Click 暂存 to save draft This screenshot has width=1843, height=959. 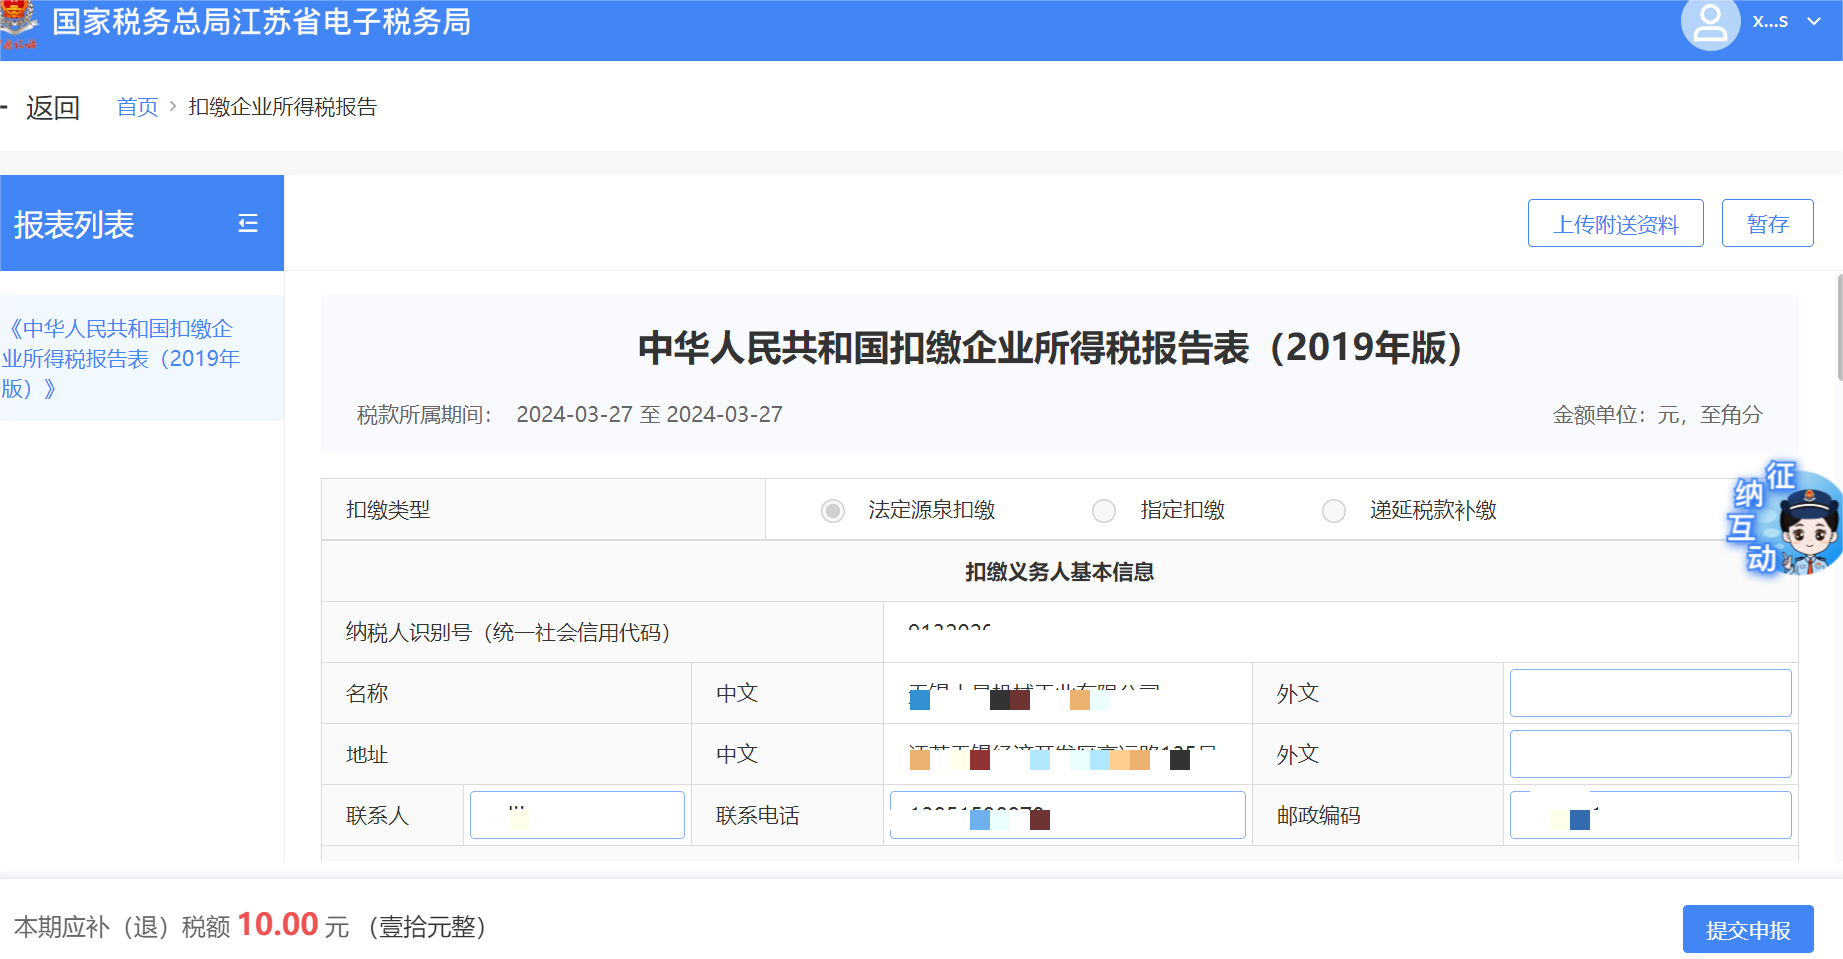pyautogui.click(x=1767, y=224)
